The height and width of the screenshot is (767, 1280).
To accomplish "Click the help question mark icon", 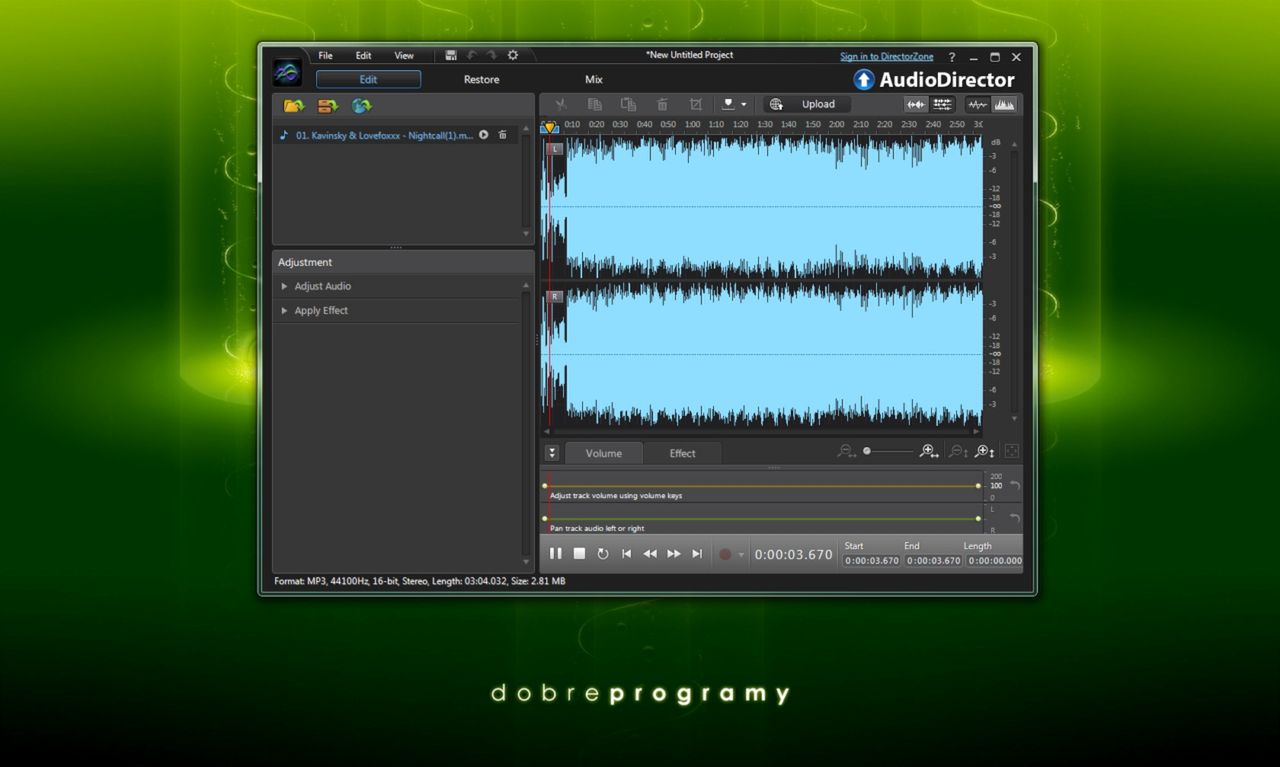I will [x=952, y=57].
